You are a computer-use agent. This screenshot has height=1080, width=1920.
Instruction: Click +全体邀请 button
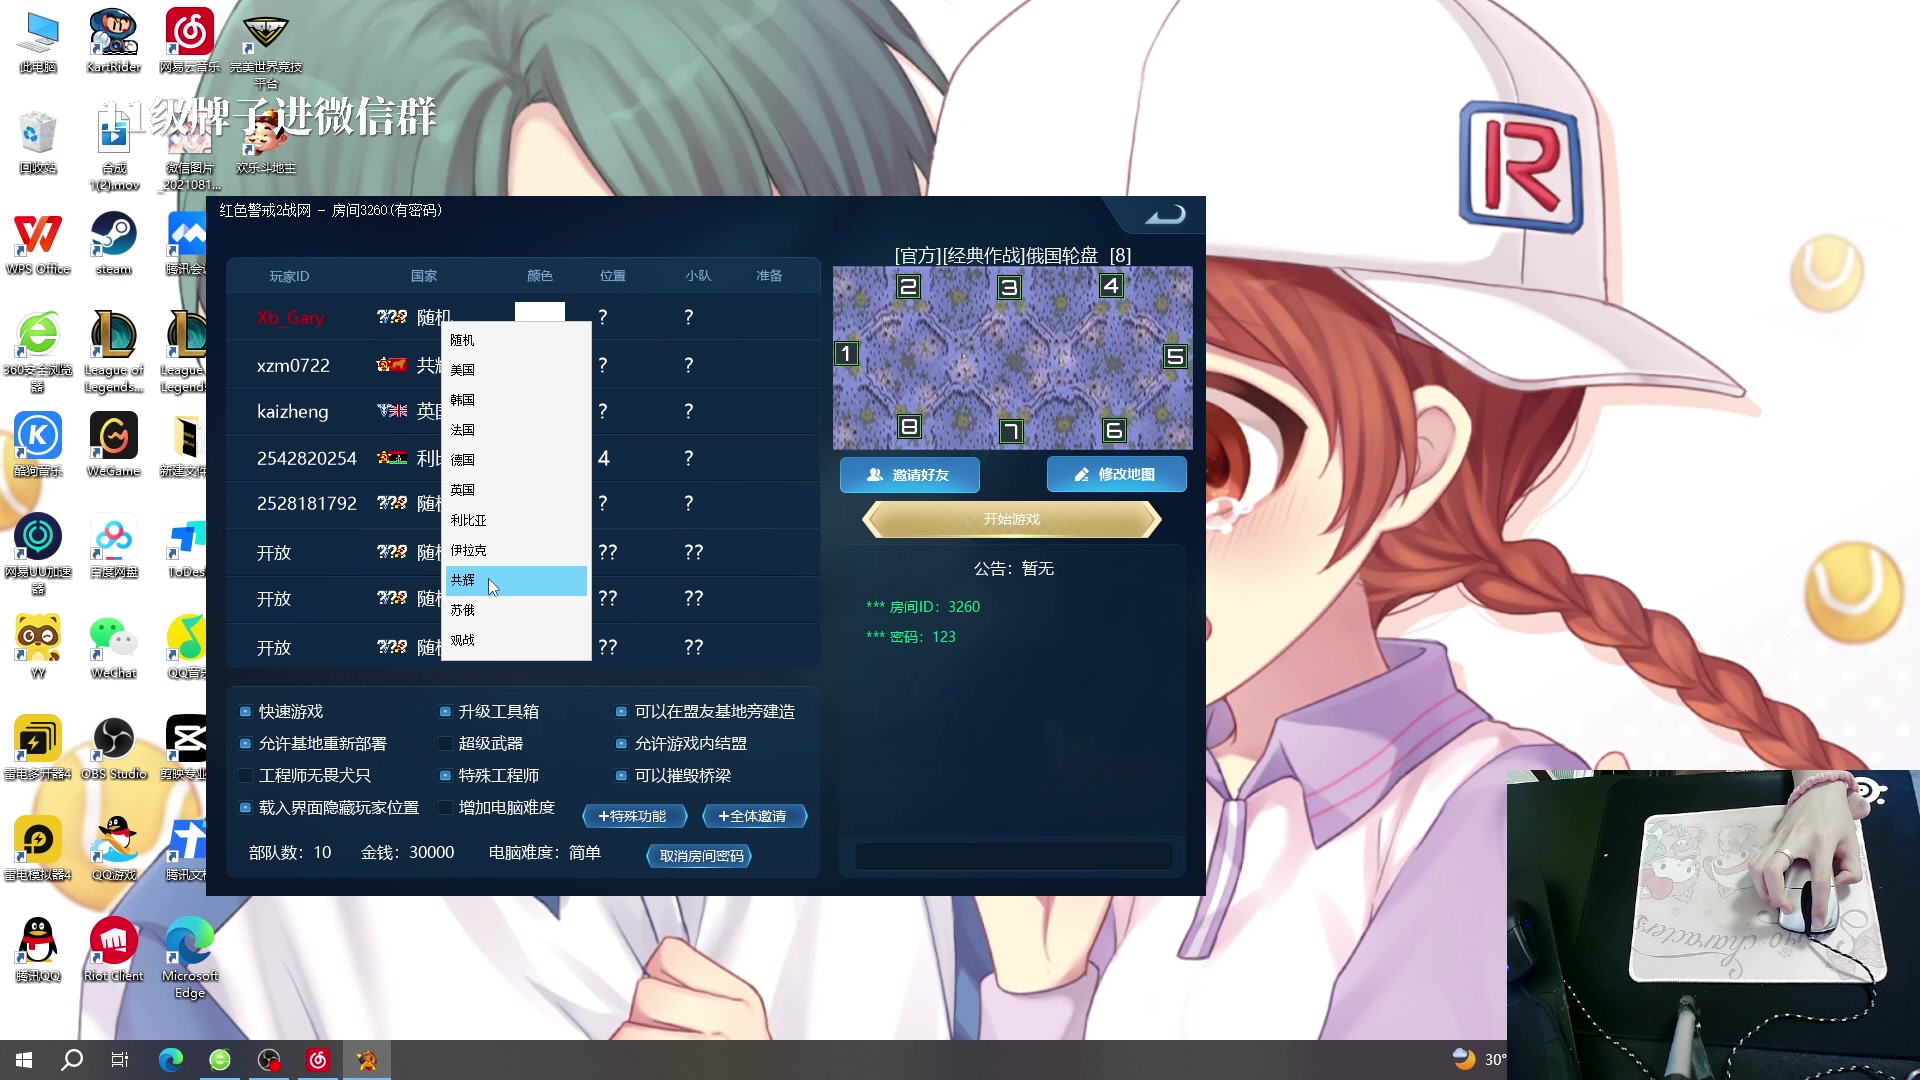pos(754,816)
